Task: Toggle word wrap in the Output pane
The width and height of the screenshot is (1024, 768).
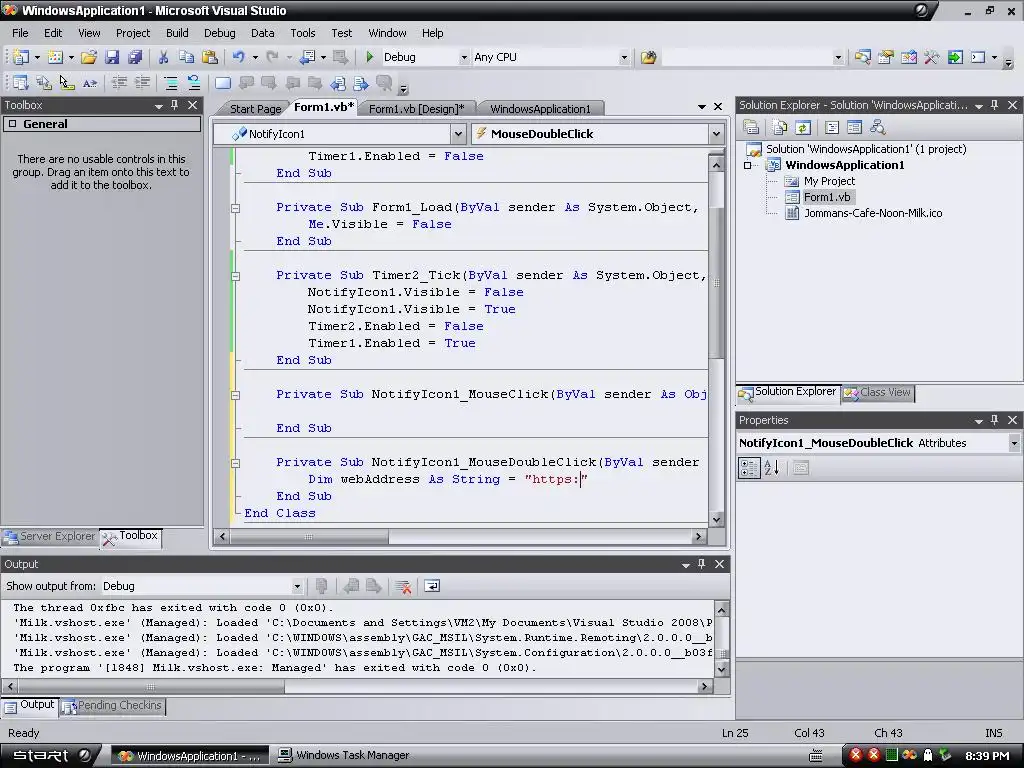Action: 432,586
